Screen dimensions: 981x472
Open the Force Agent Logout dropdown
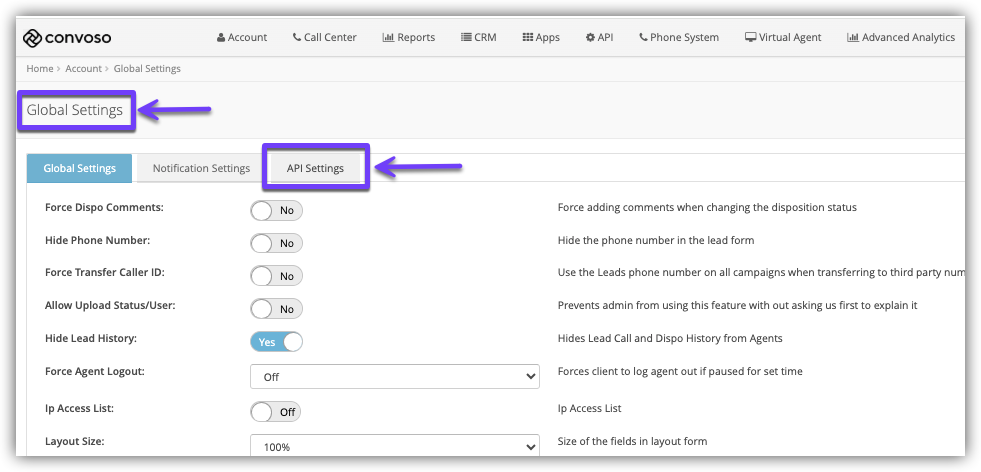tap(395, 377)
